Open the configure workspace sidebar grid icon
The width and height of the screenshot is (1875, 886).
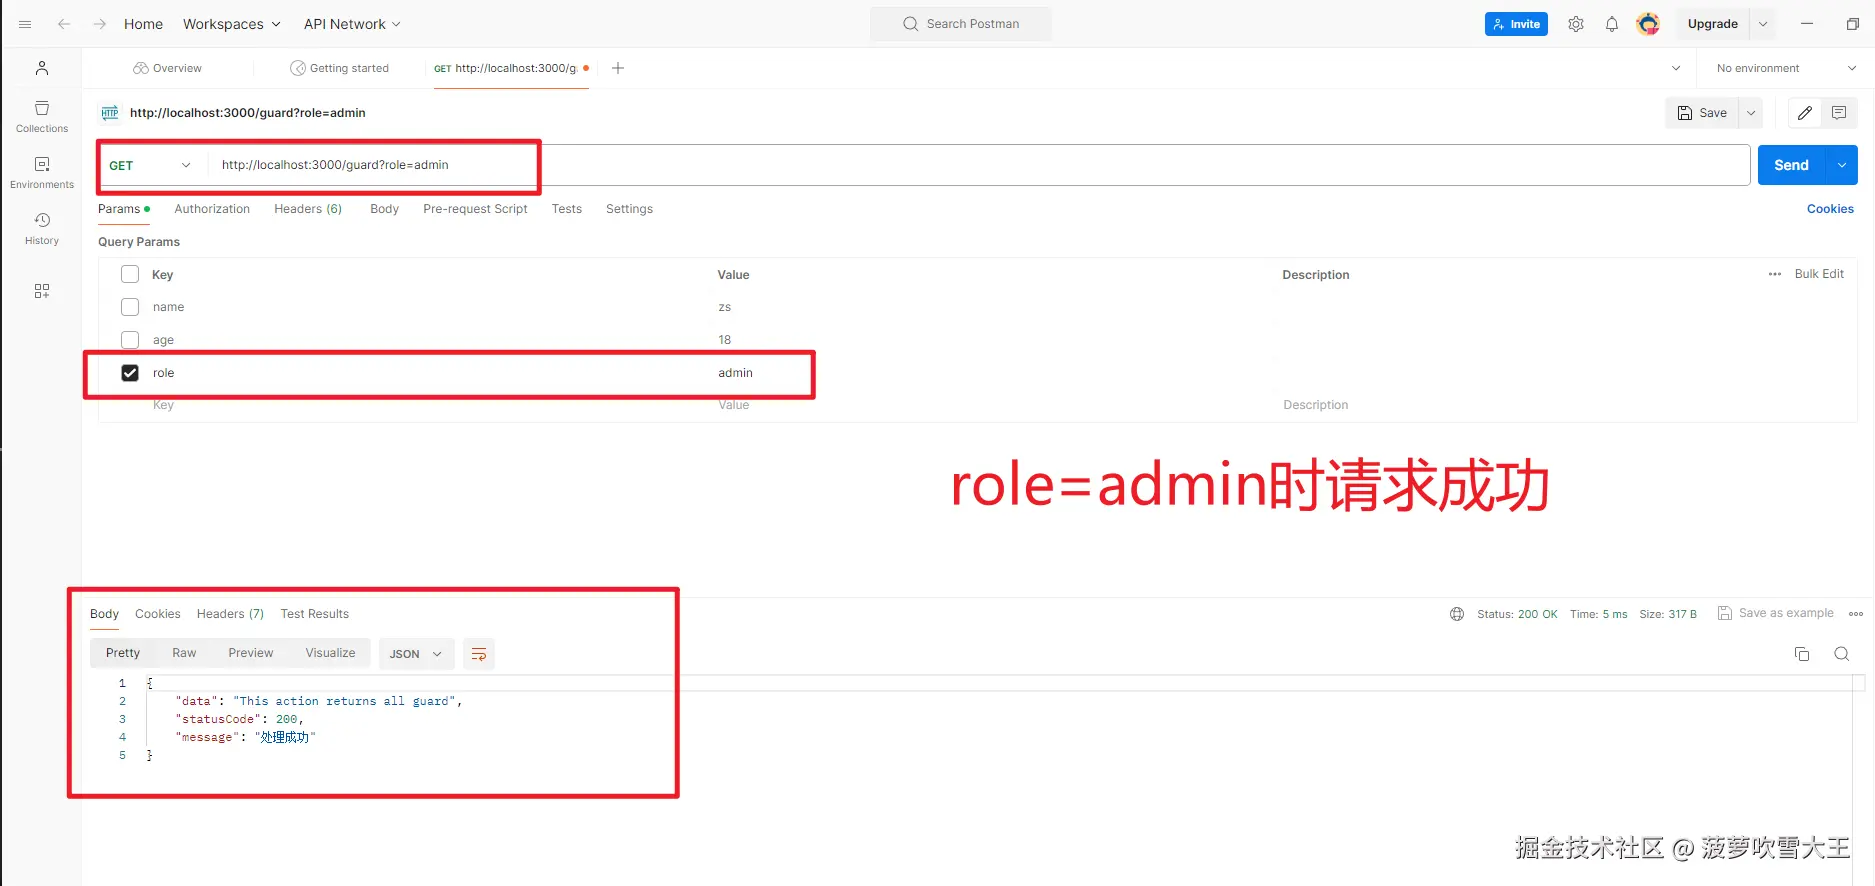(x=42, y=291)
